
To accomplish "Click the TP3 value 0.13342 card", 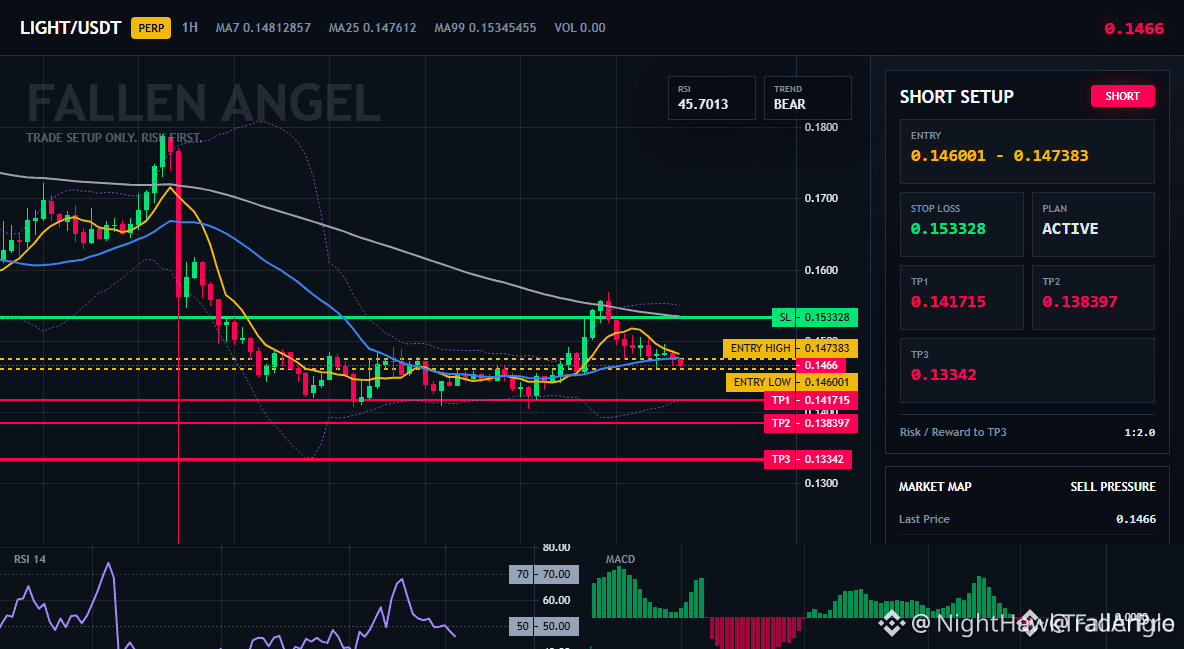I will tap(1027, 370).
